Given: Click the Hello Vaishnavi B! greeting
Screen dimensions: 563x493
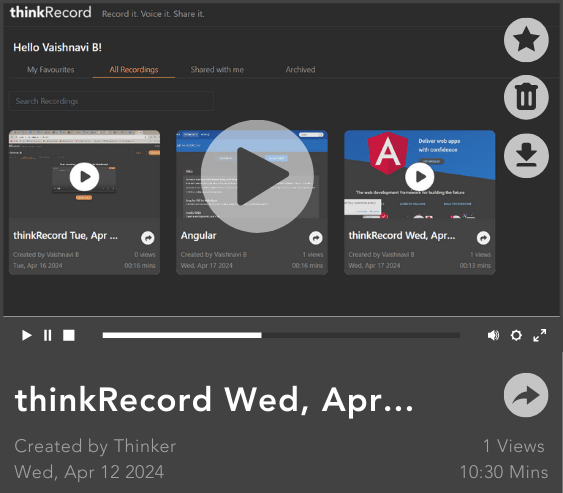Looking at the screenshot, I should [x=57, y=47].
